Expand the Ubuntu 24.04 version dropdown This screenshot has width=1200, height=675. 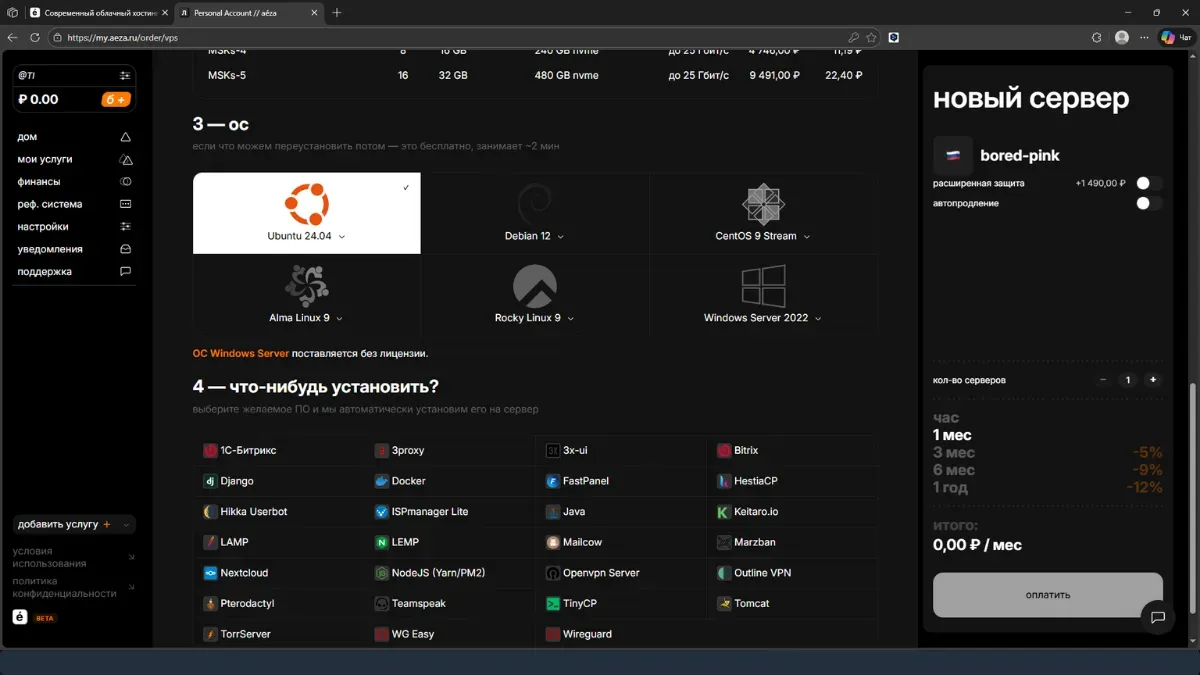[x=342, y=237]
